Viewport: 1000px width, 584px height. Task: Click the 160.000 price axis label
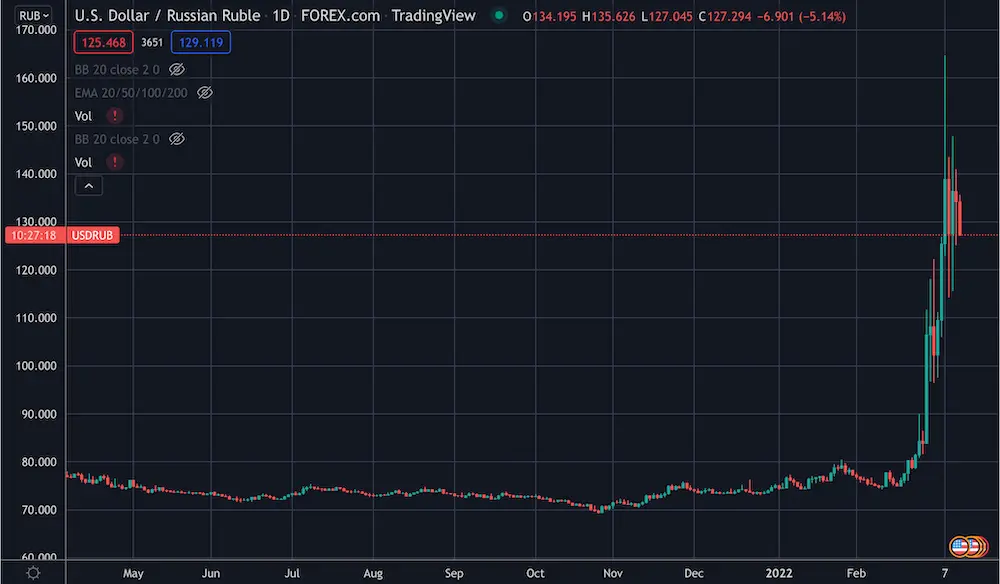point(36,78)
